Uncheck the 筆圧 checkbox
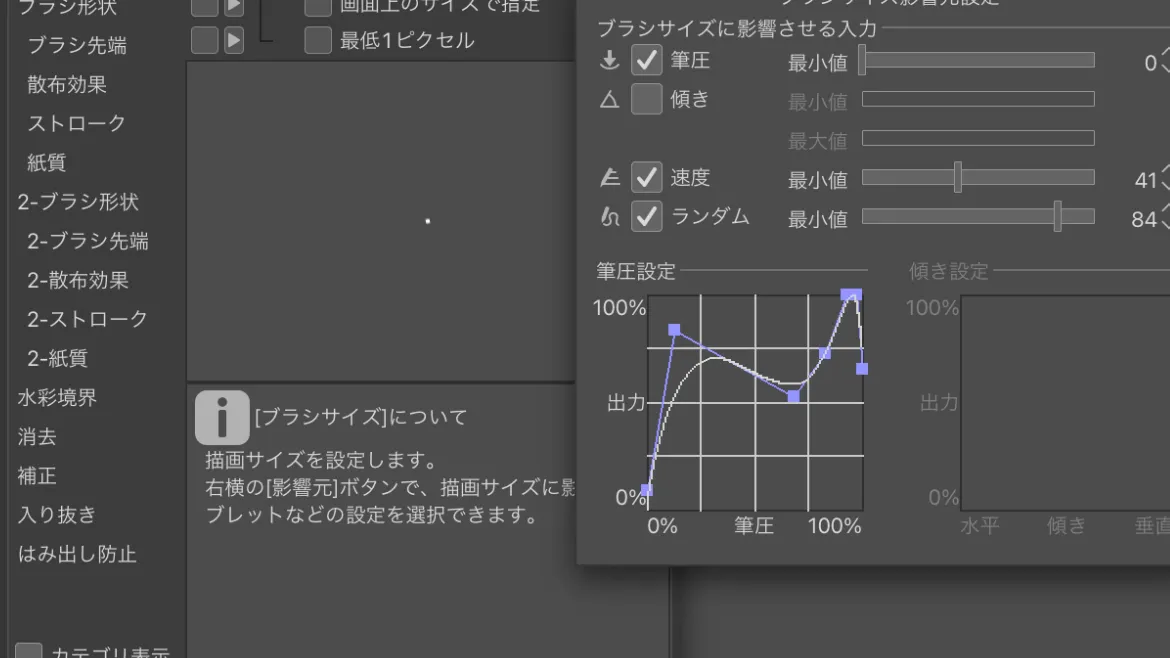 point(647,60)
